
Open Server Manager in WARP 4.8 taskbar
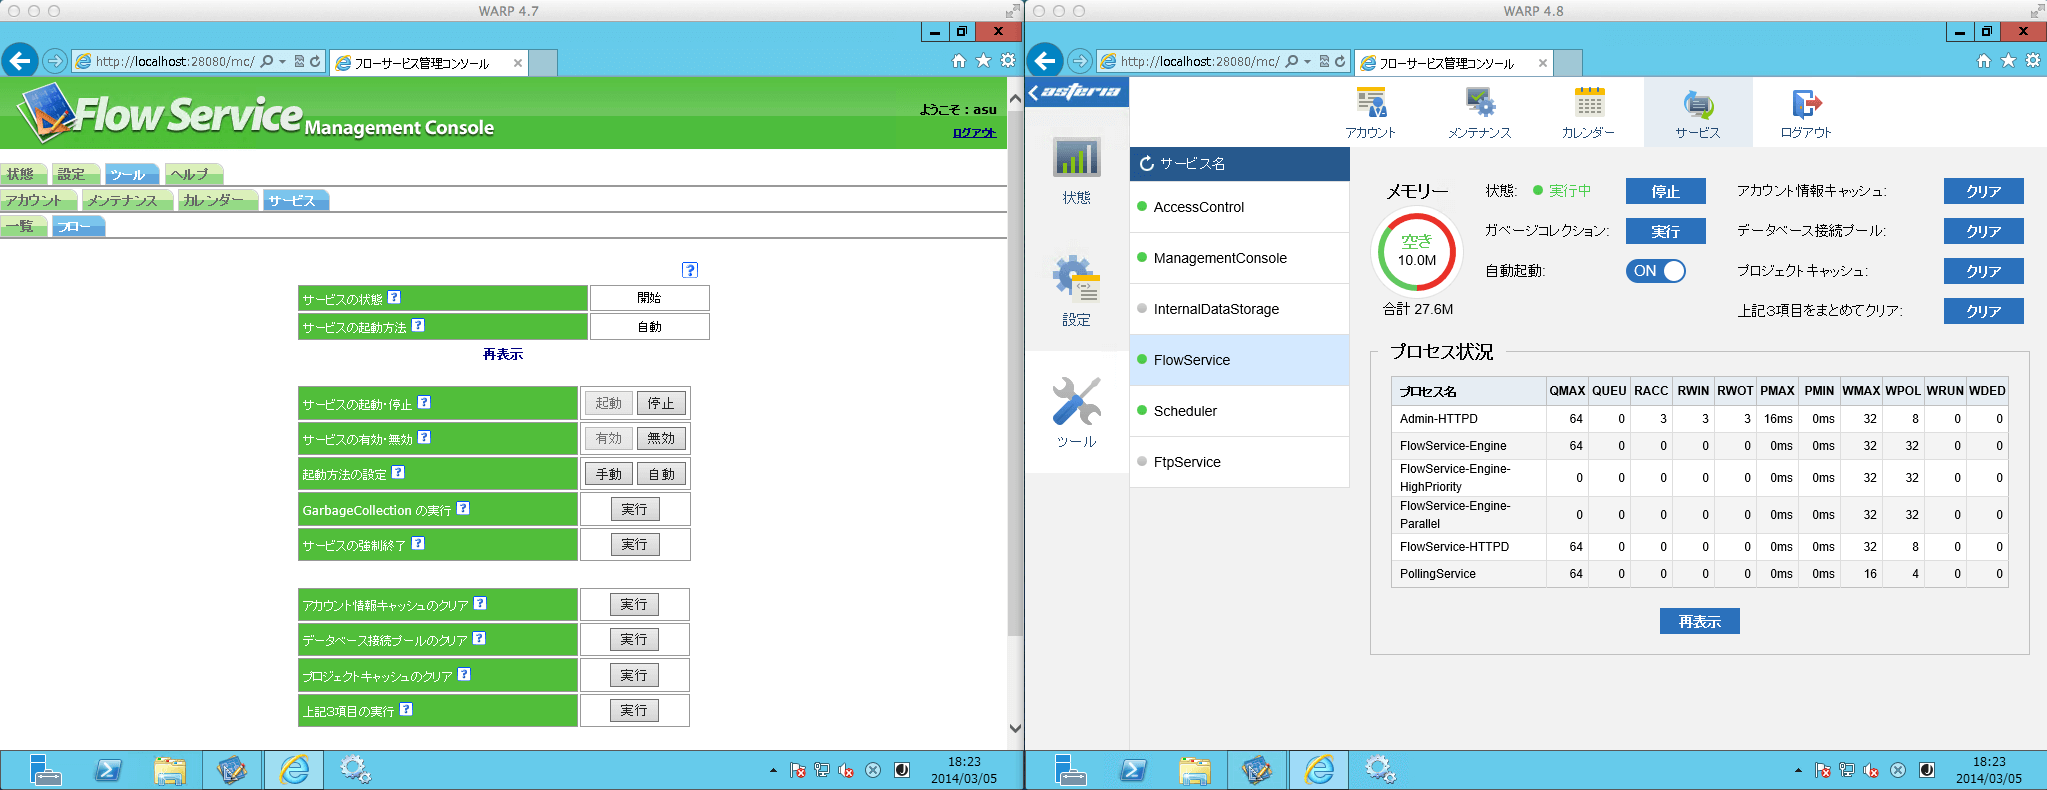point(1070,770)
